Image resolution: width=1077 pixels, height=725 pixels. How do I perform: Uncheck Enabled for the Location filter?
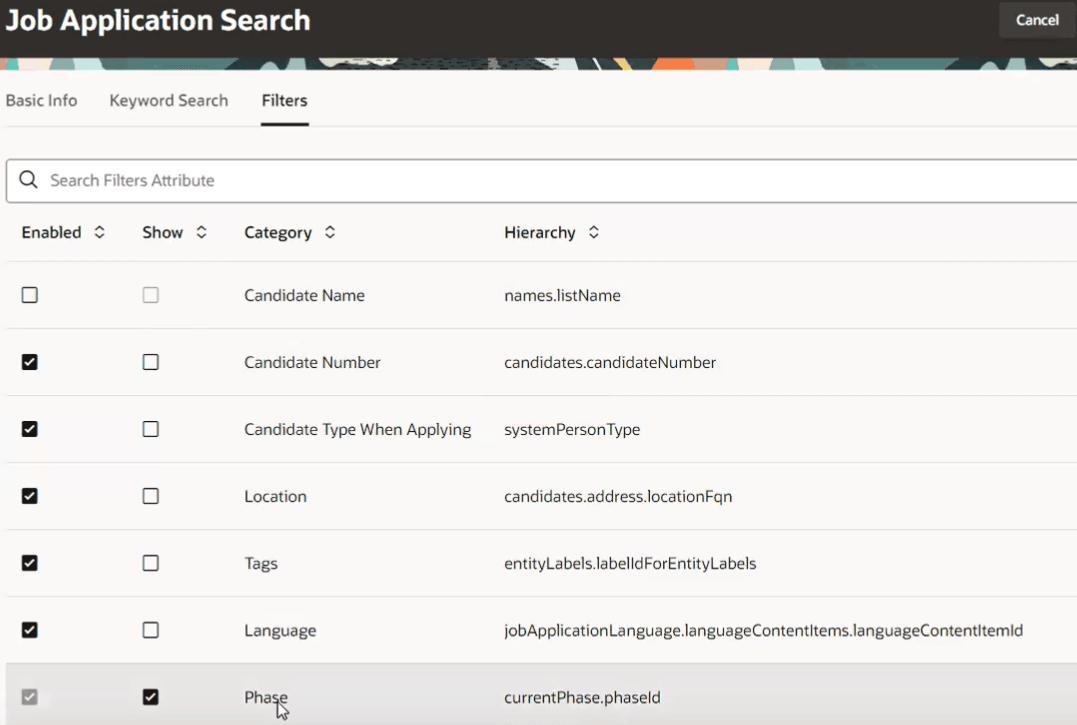(30, 497)
